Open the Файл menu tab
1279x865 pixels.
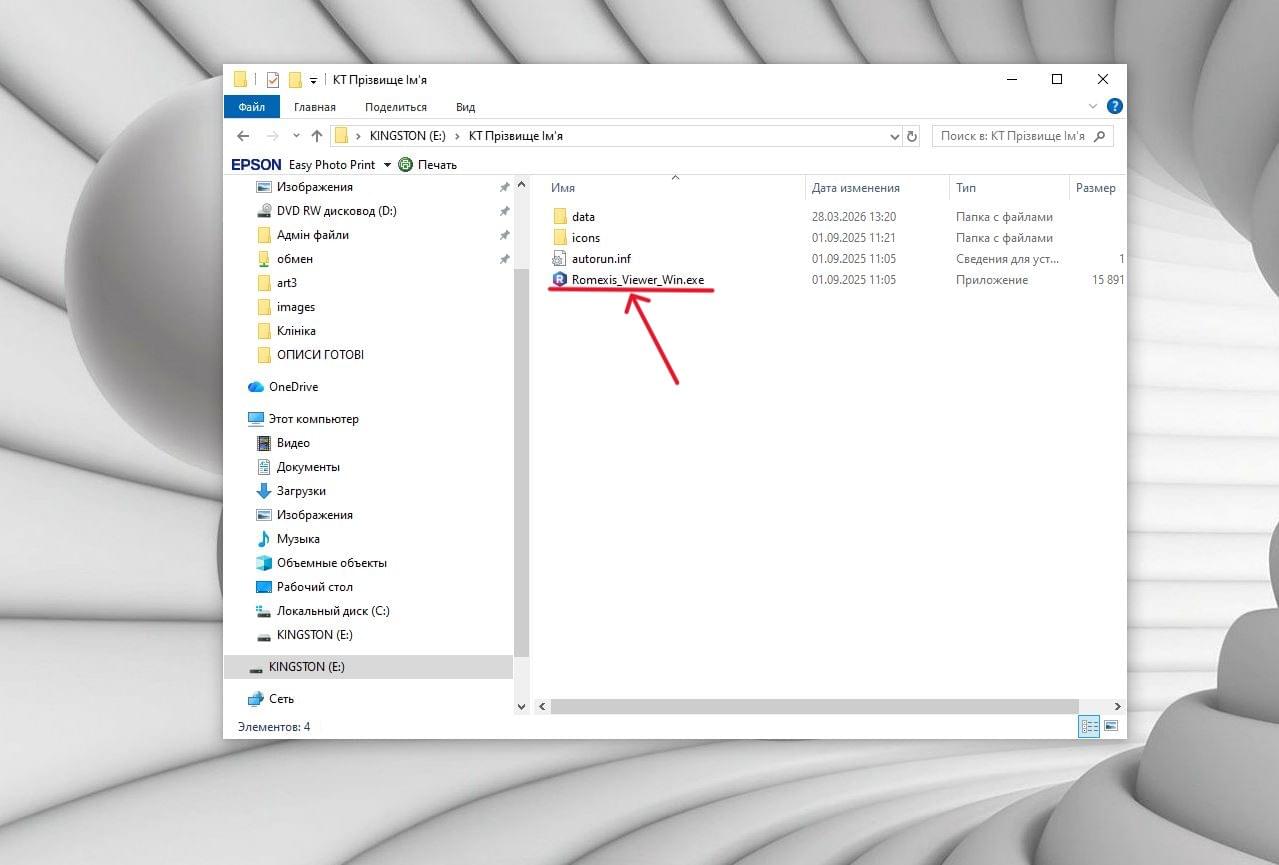coord(251,107)
